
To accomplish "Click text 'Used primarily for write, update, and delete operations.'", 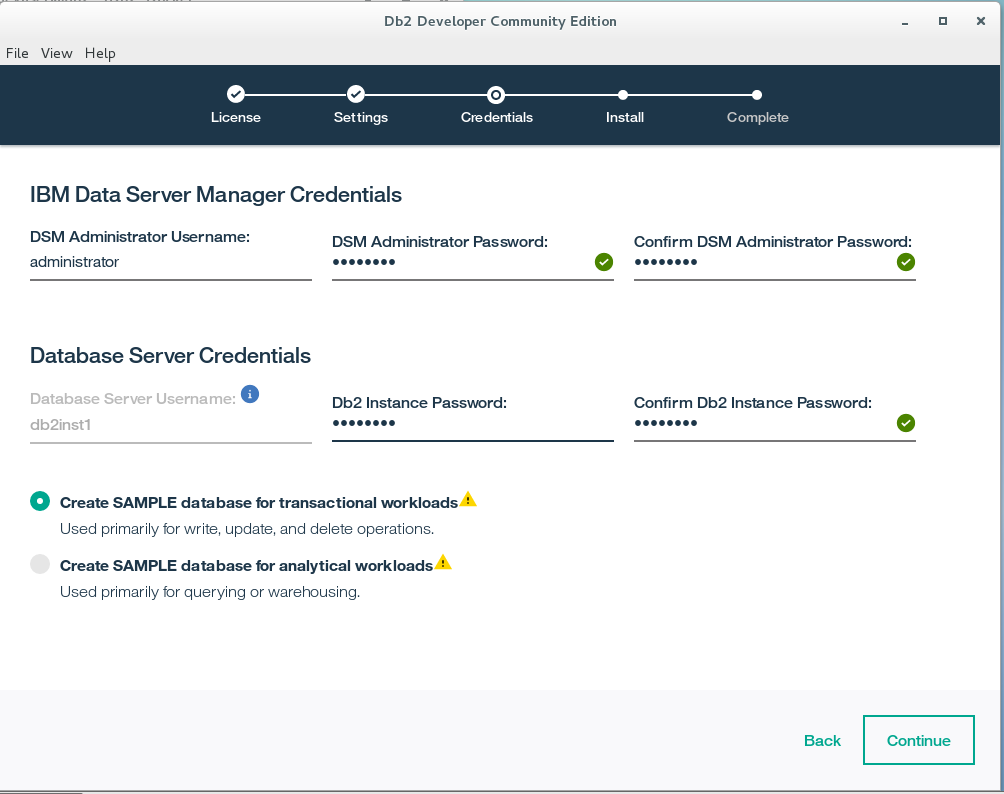I will [247, 529].
